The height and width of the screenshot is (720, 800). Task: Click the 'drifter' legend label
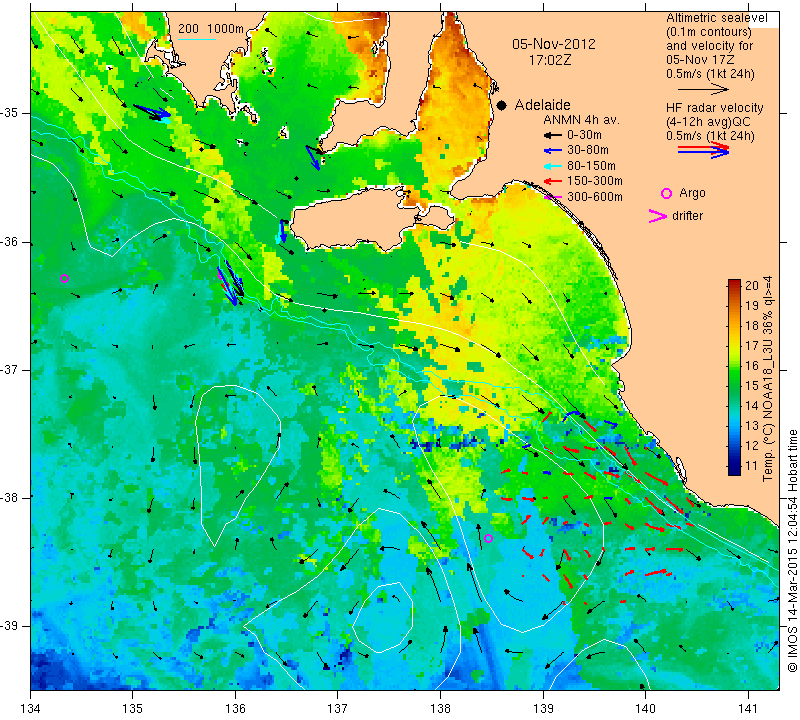pos(687,216)
